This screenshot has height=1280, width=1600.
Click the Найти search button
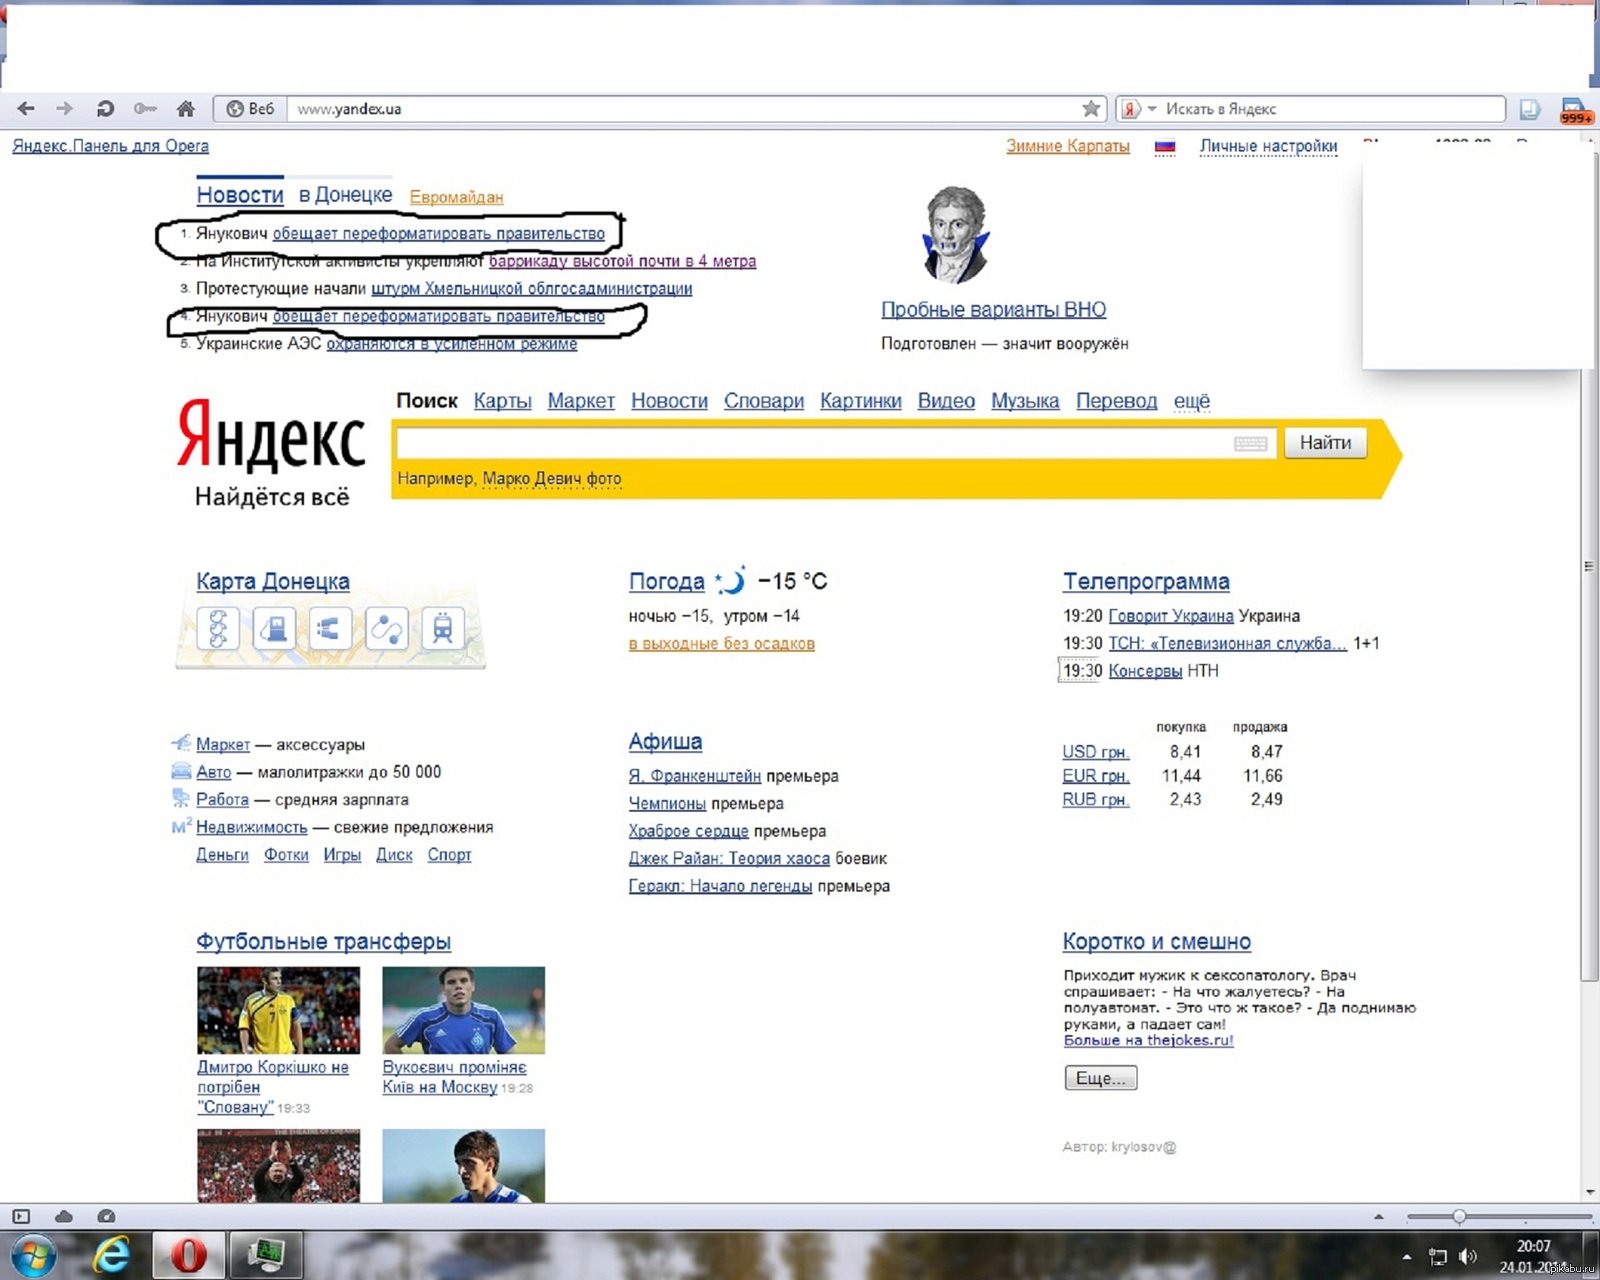1325,443
